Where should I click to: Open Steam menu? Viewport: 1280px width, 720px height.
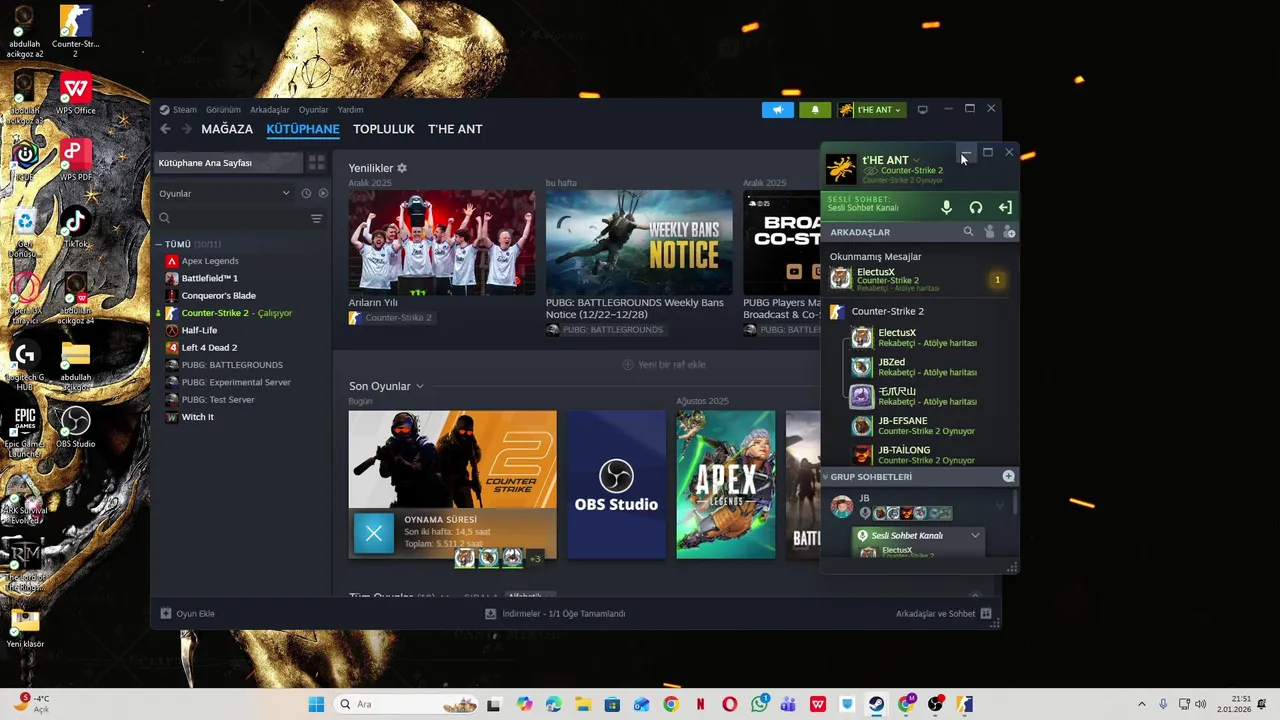(179, 110)
